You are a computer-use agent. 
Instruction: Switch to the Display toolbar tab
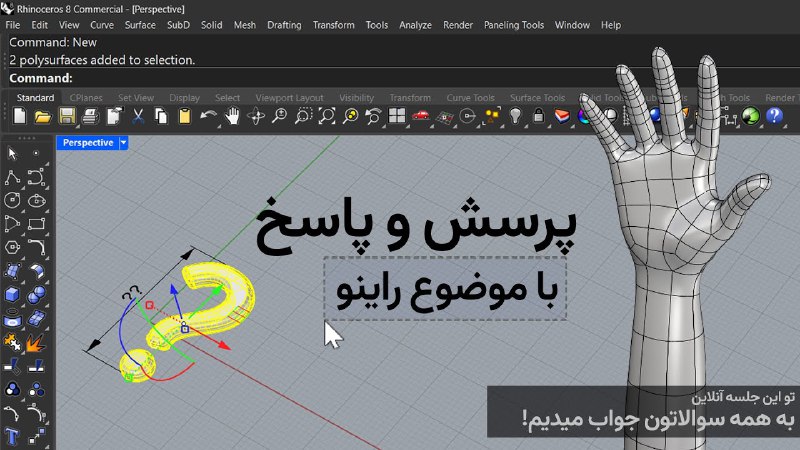tap(184, 97)
